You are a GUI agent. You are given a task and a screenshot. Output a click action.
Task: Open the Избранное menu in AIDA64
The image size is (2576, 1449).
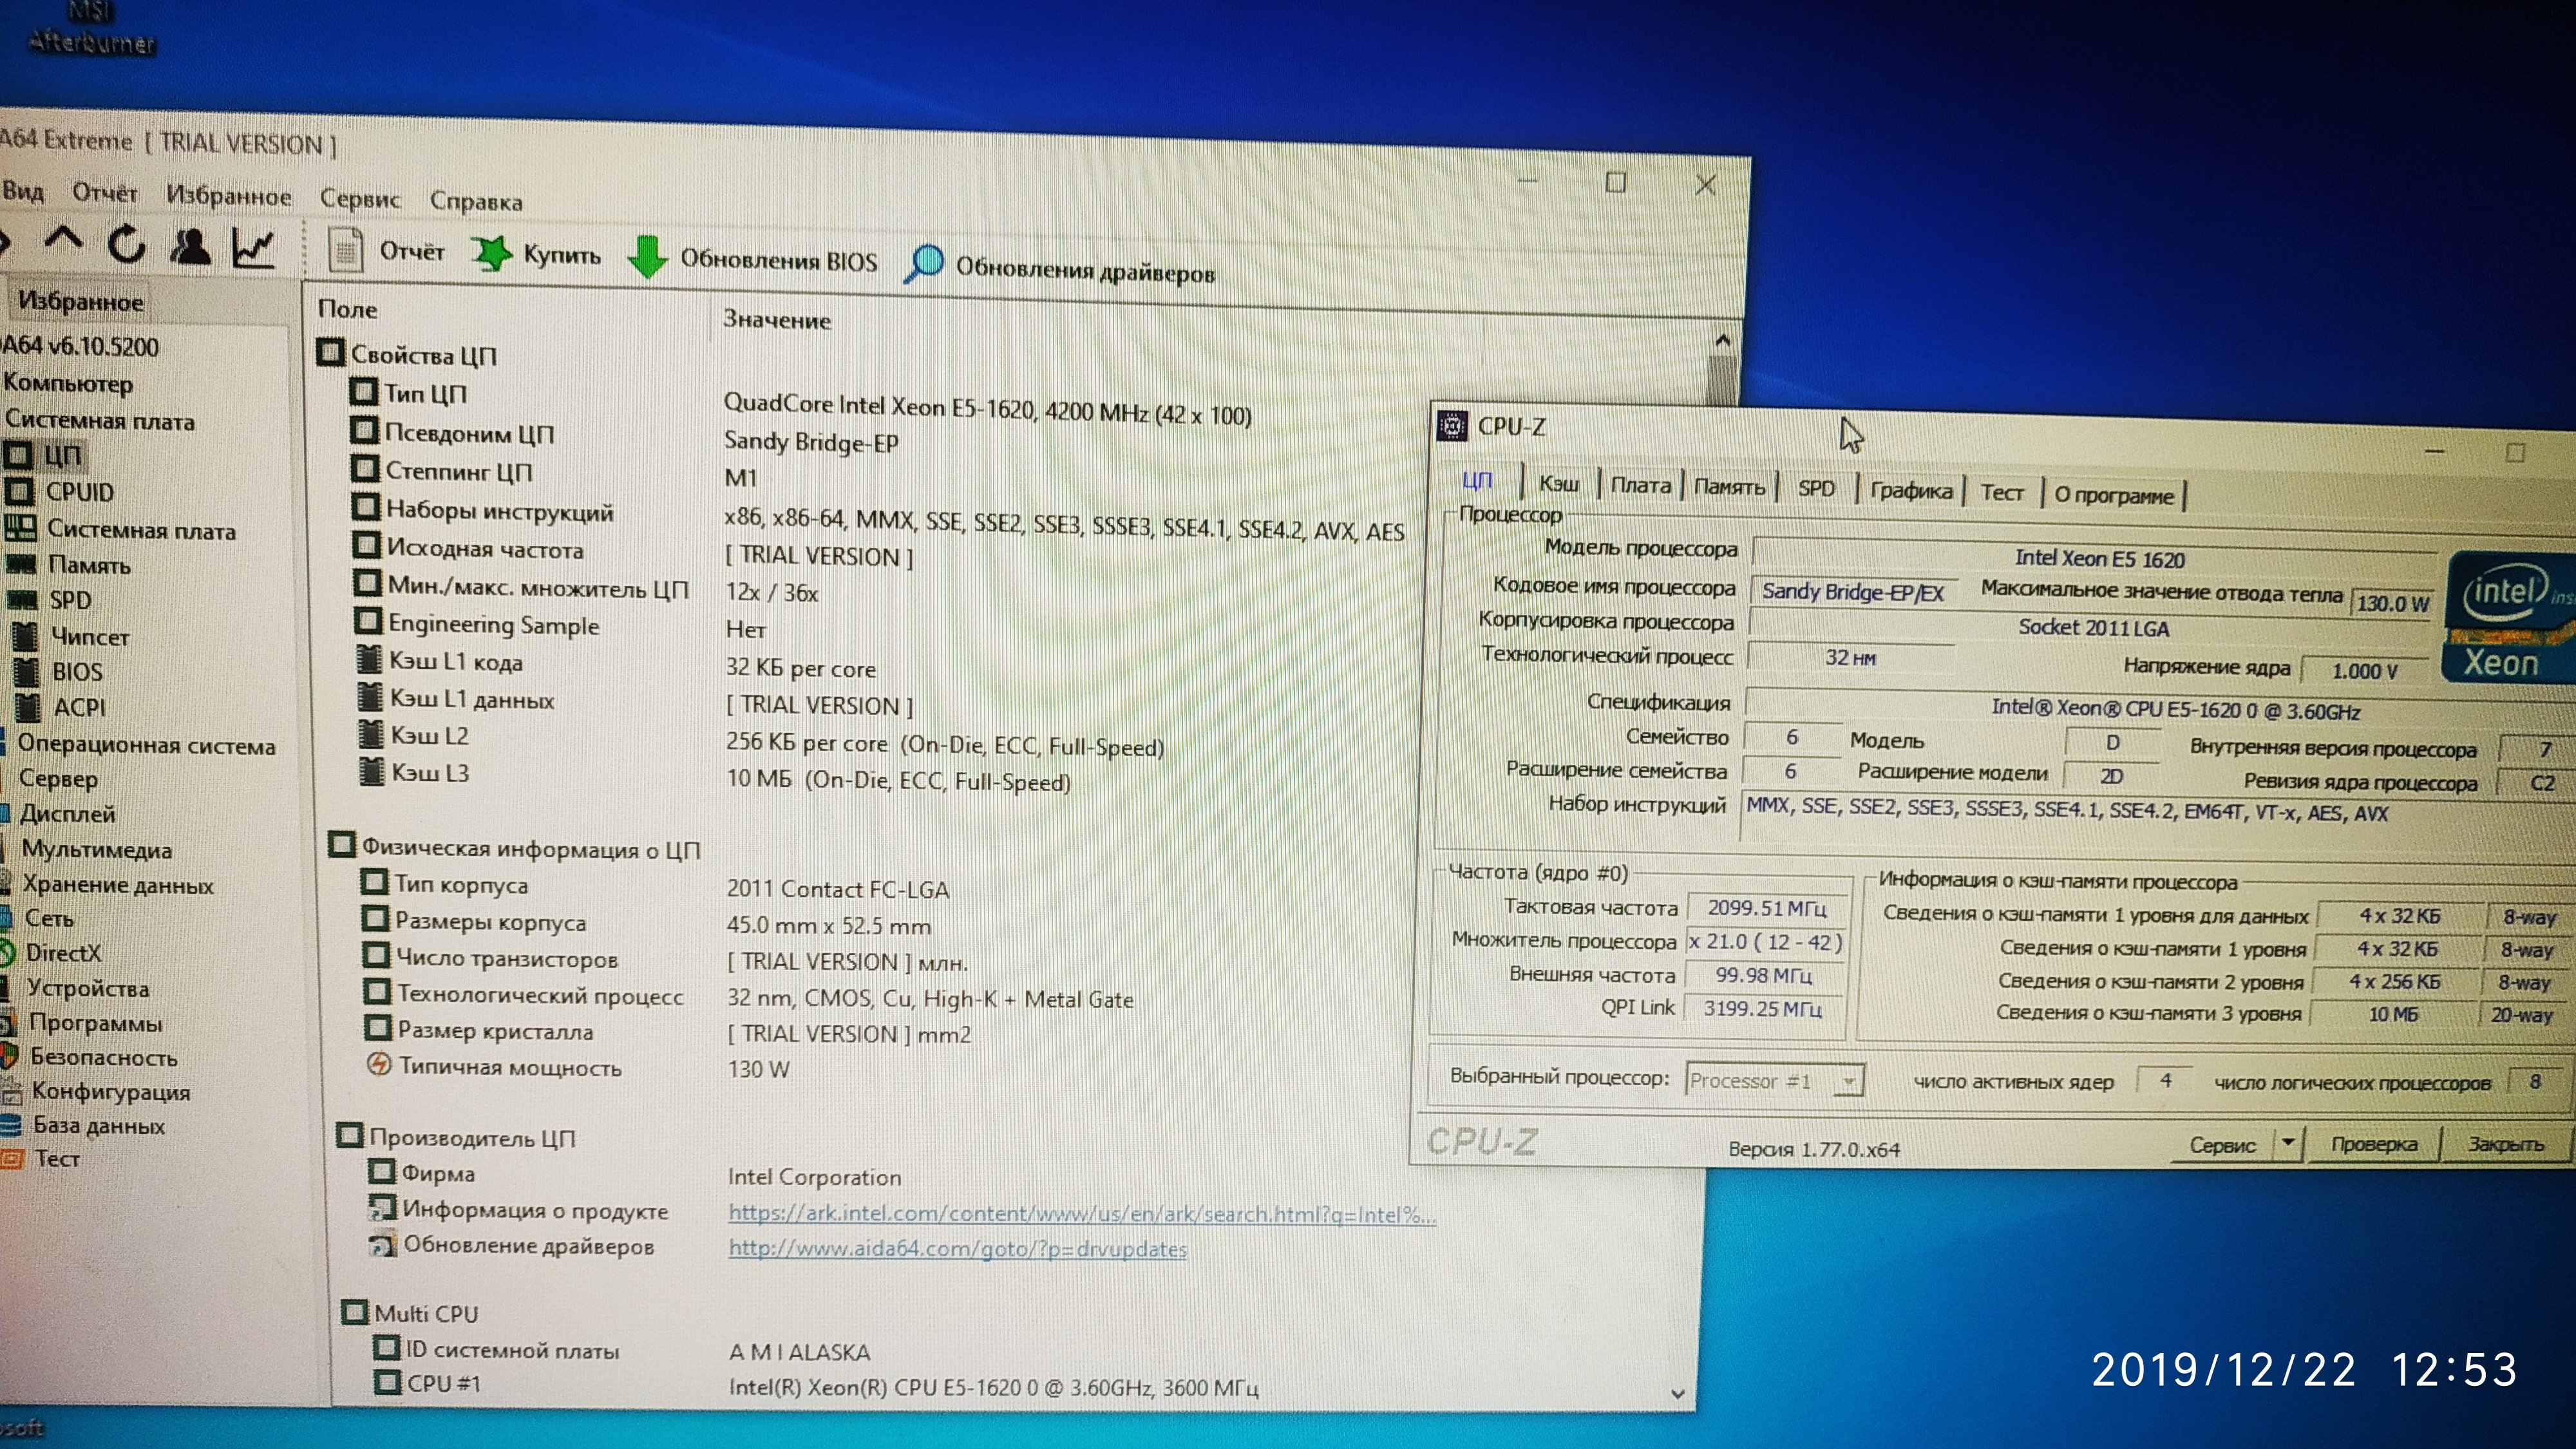point(228,196)
